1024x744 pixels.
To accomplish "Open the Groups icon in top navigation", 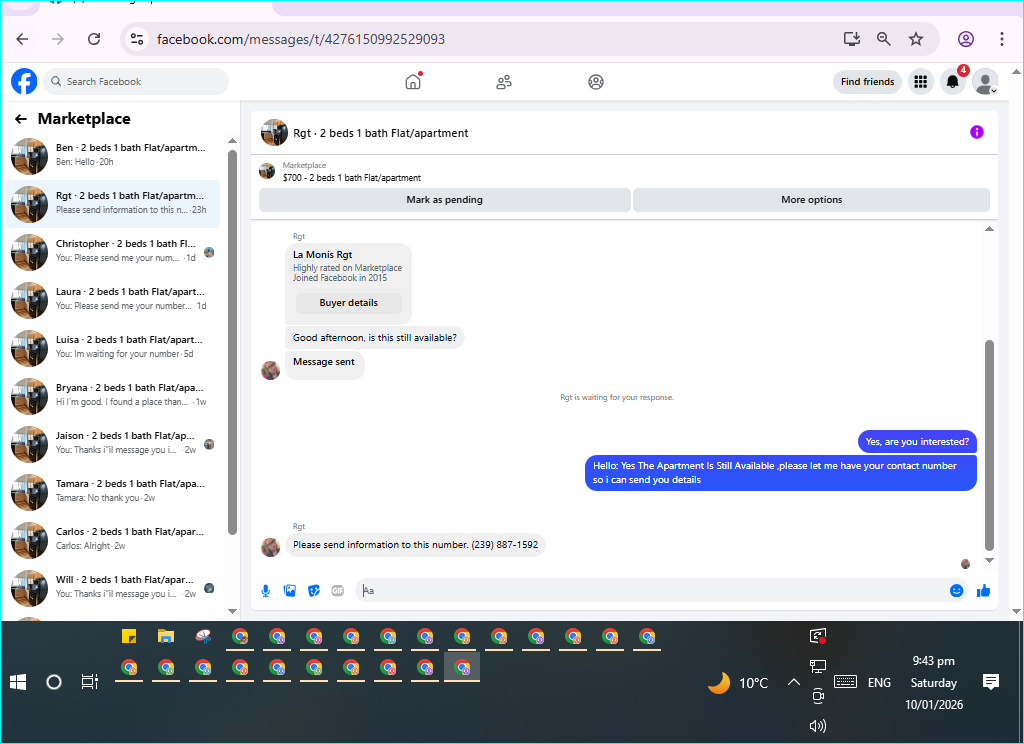I will coord(596,82).
